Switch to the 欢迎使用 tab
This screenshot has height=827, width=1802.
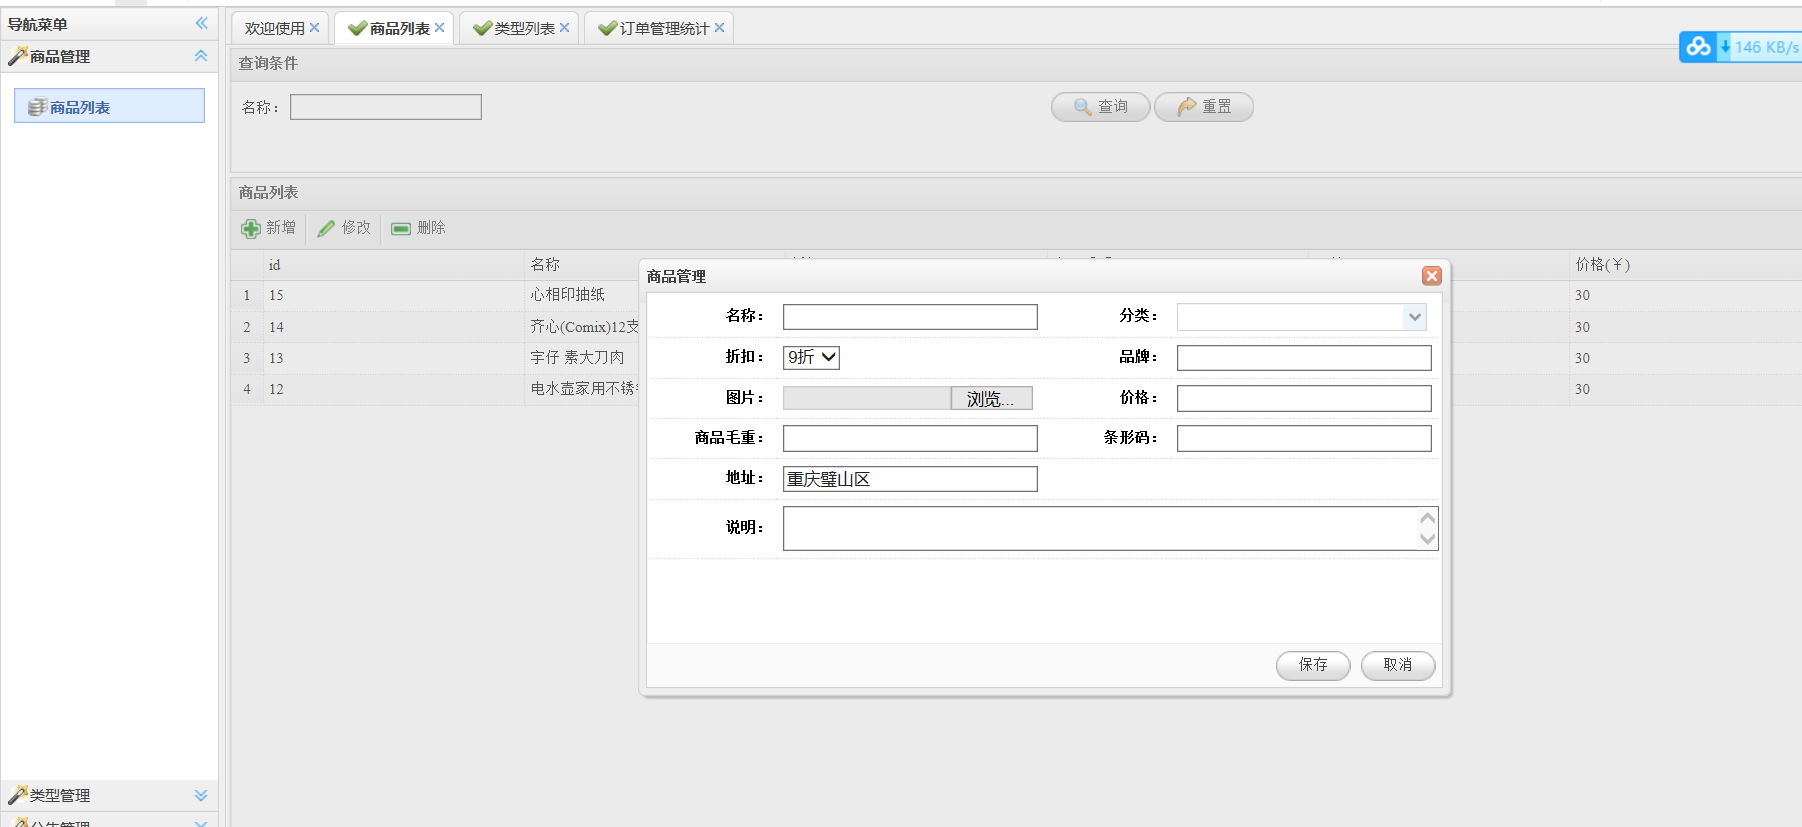[x=274, y=29]
